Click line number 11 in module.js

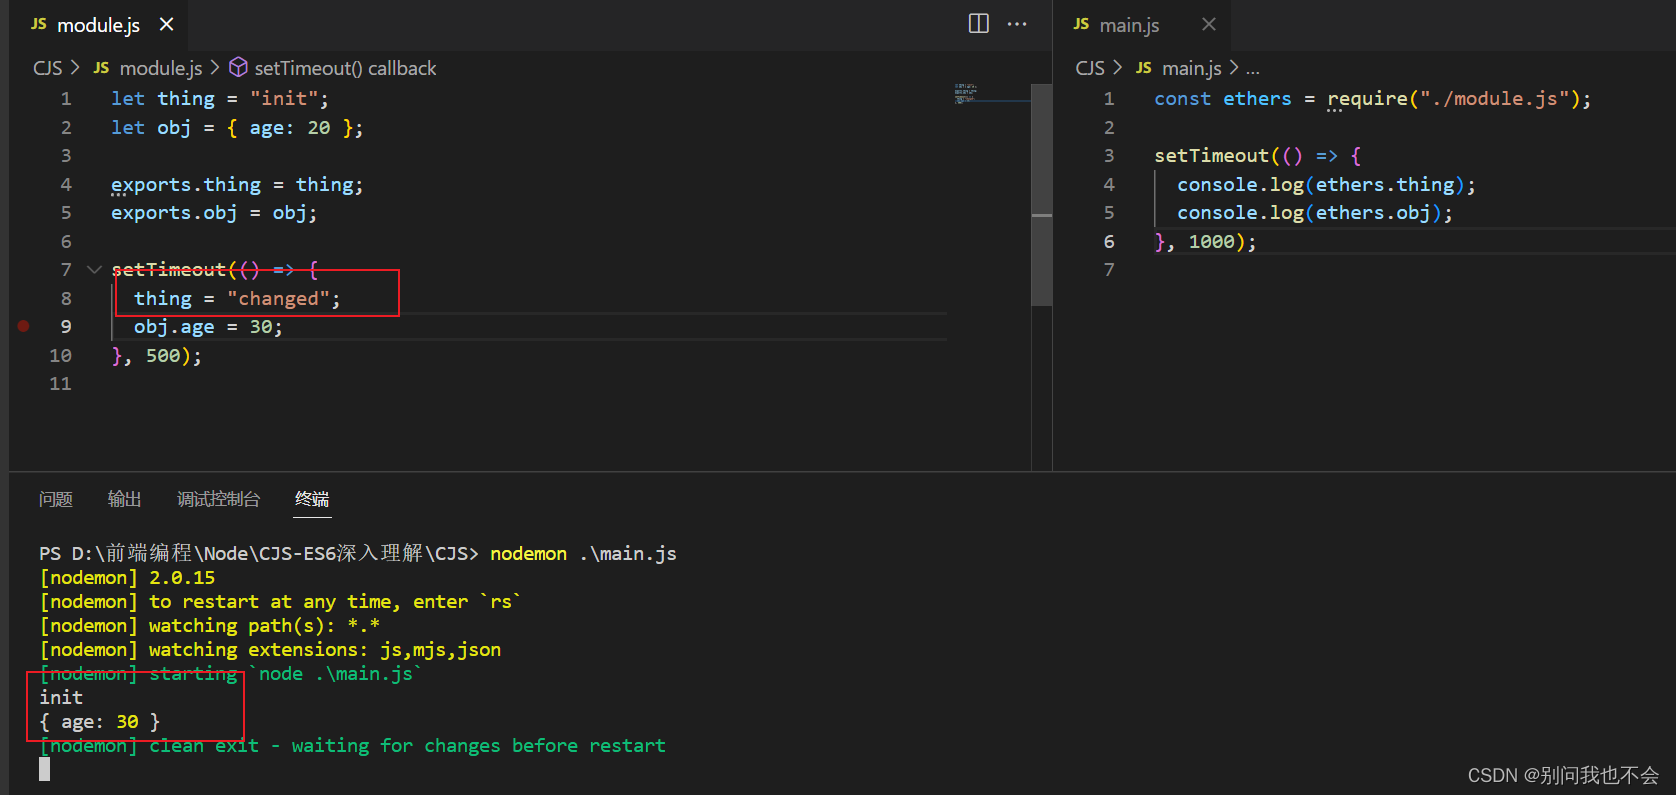(x=60, y=384)
